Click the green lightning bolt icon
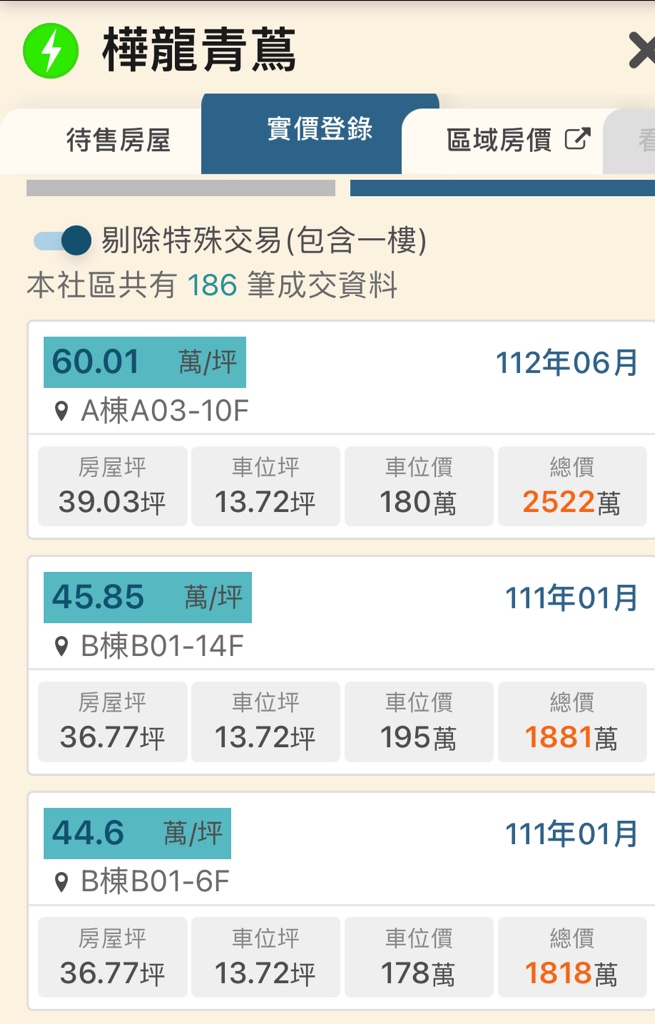 pyautogui.click(x=50, y=50)
